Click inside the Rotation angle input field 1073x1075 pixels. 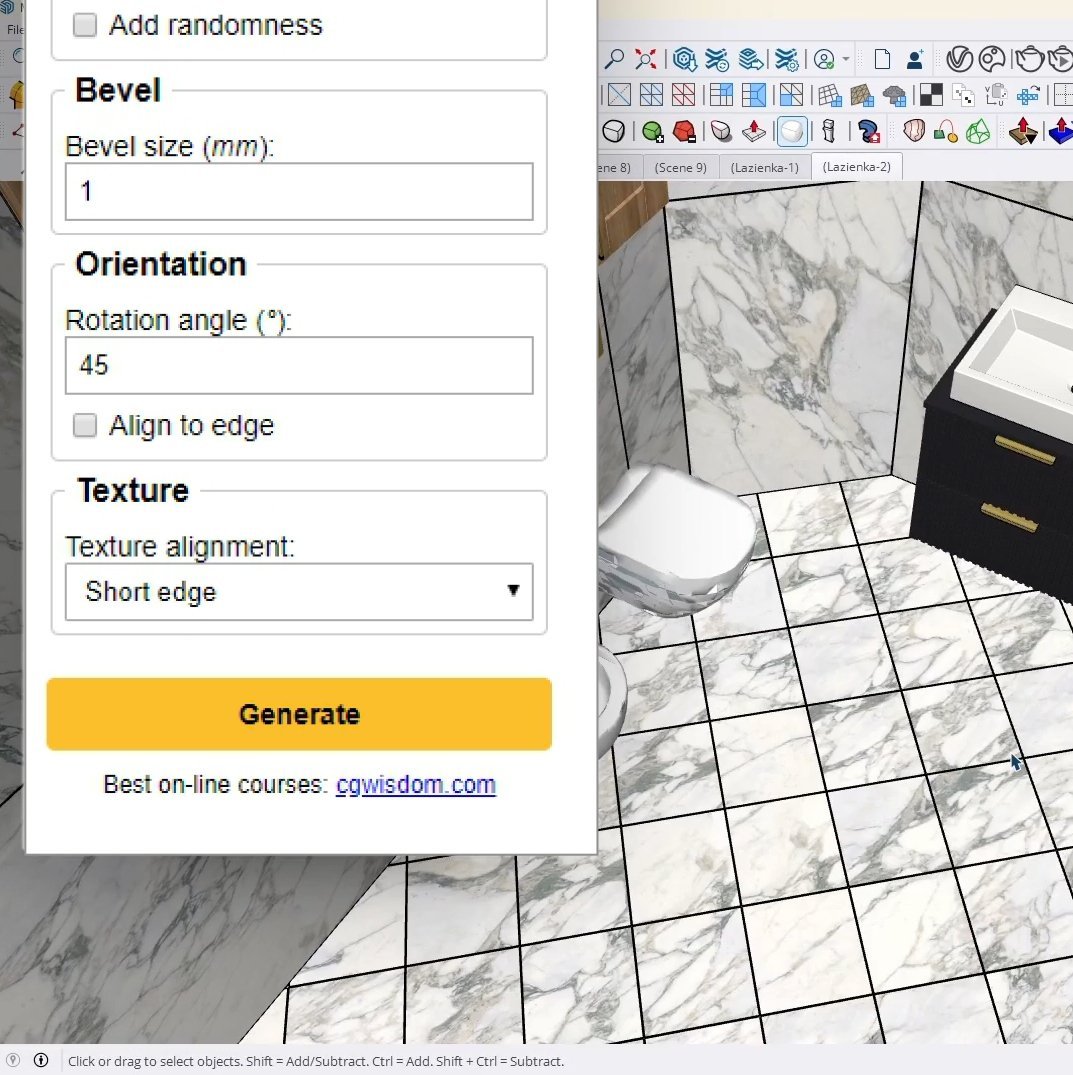tap(299, 365)
